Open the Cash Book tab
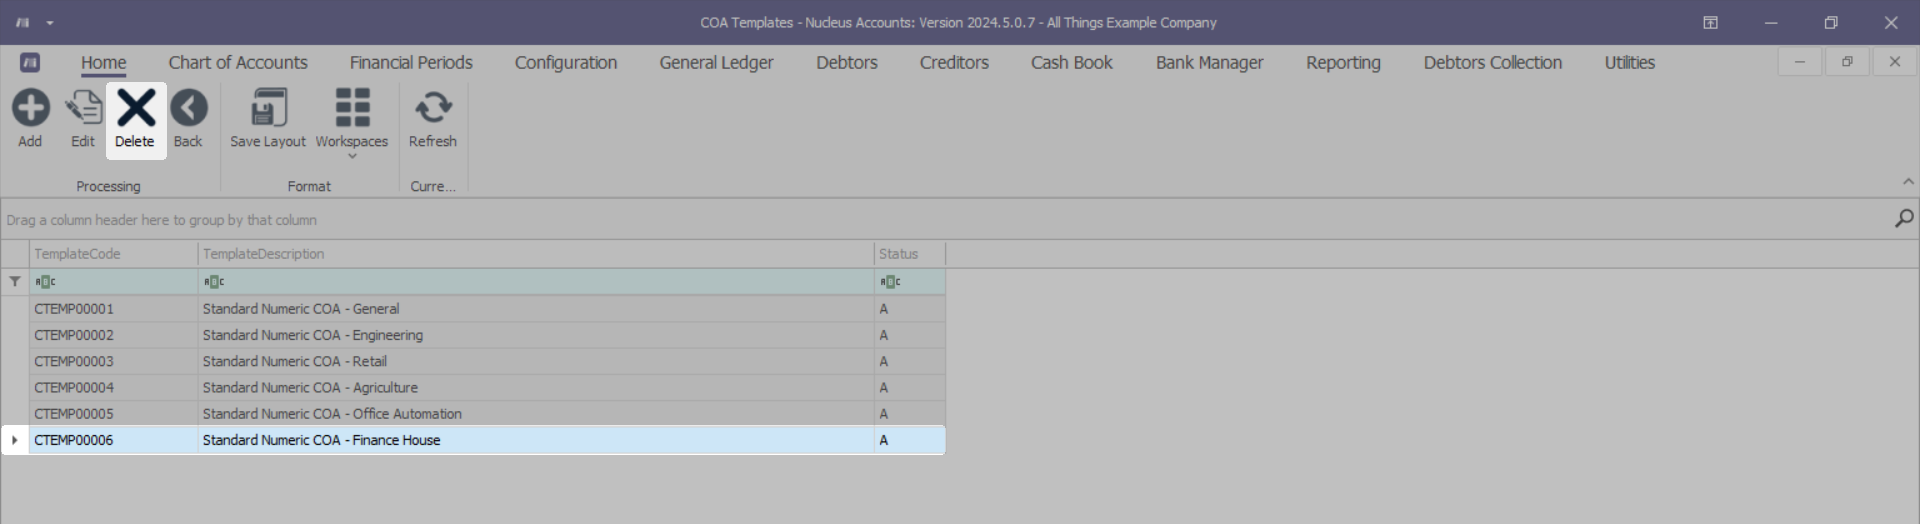This screenshot has height=524, width=1920. 1072,62
